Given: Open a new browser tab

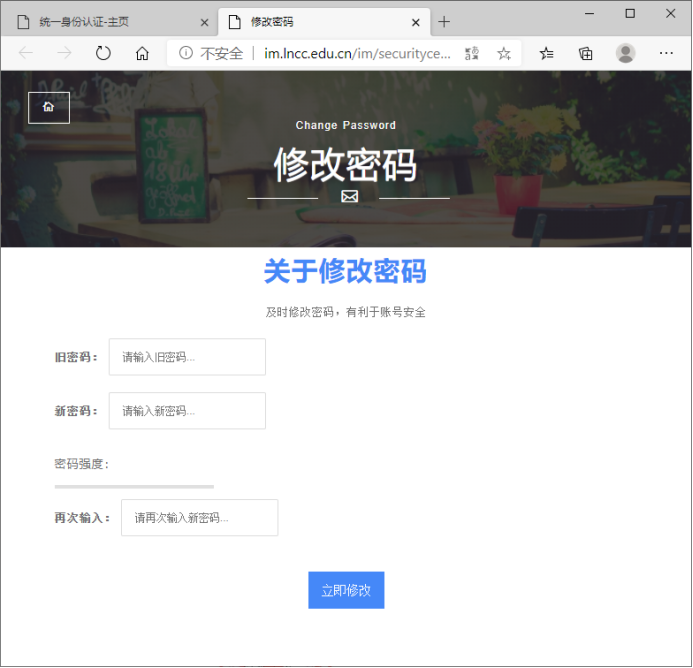Looking at the screenshot, I should click(x=444, y=22).
